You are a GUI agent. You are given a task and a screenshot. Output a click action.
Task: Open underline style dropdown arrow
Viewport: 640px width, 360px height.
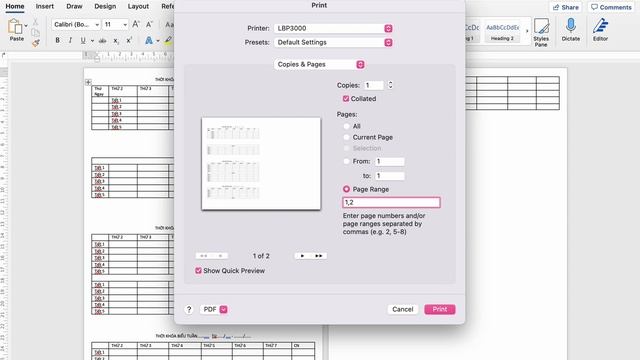[92, 40]
